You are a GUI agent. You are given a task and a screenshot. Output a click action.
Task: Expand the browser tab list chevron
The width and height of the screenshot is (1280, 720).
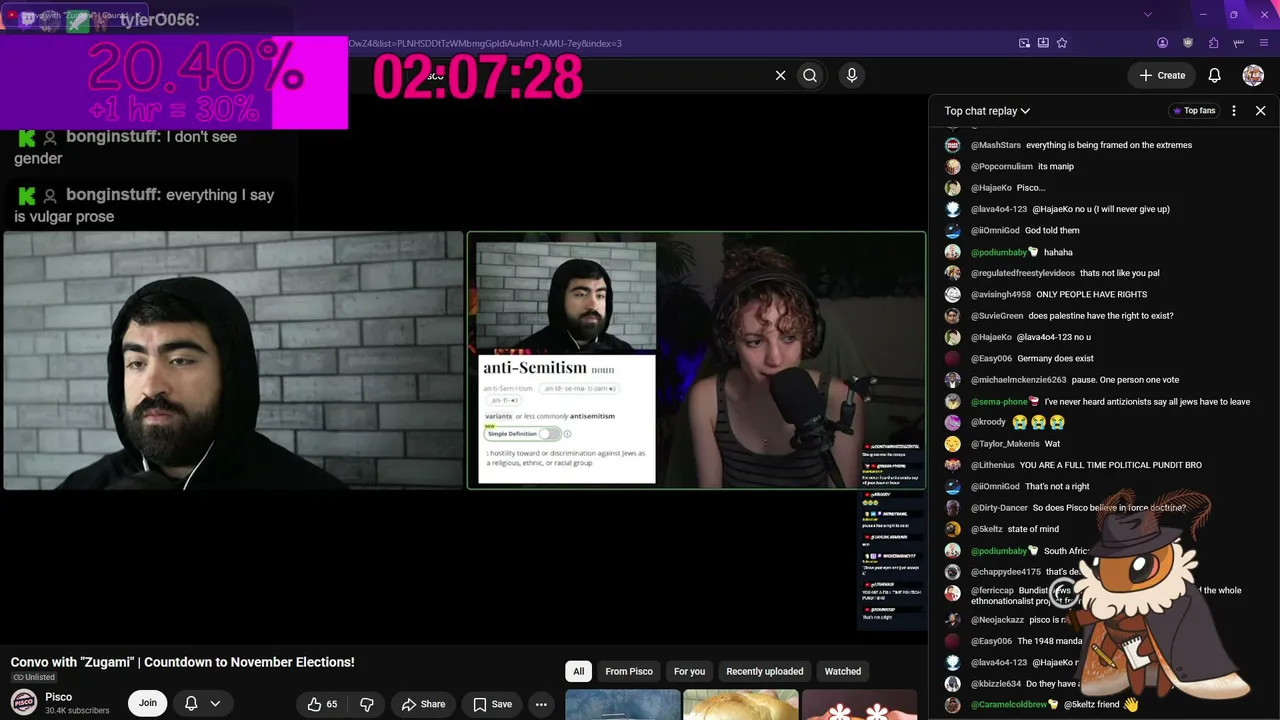(1148, 14)
